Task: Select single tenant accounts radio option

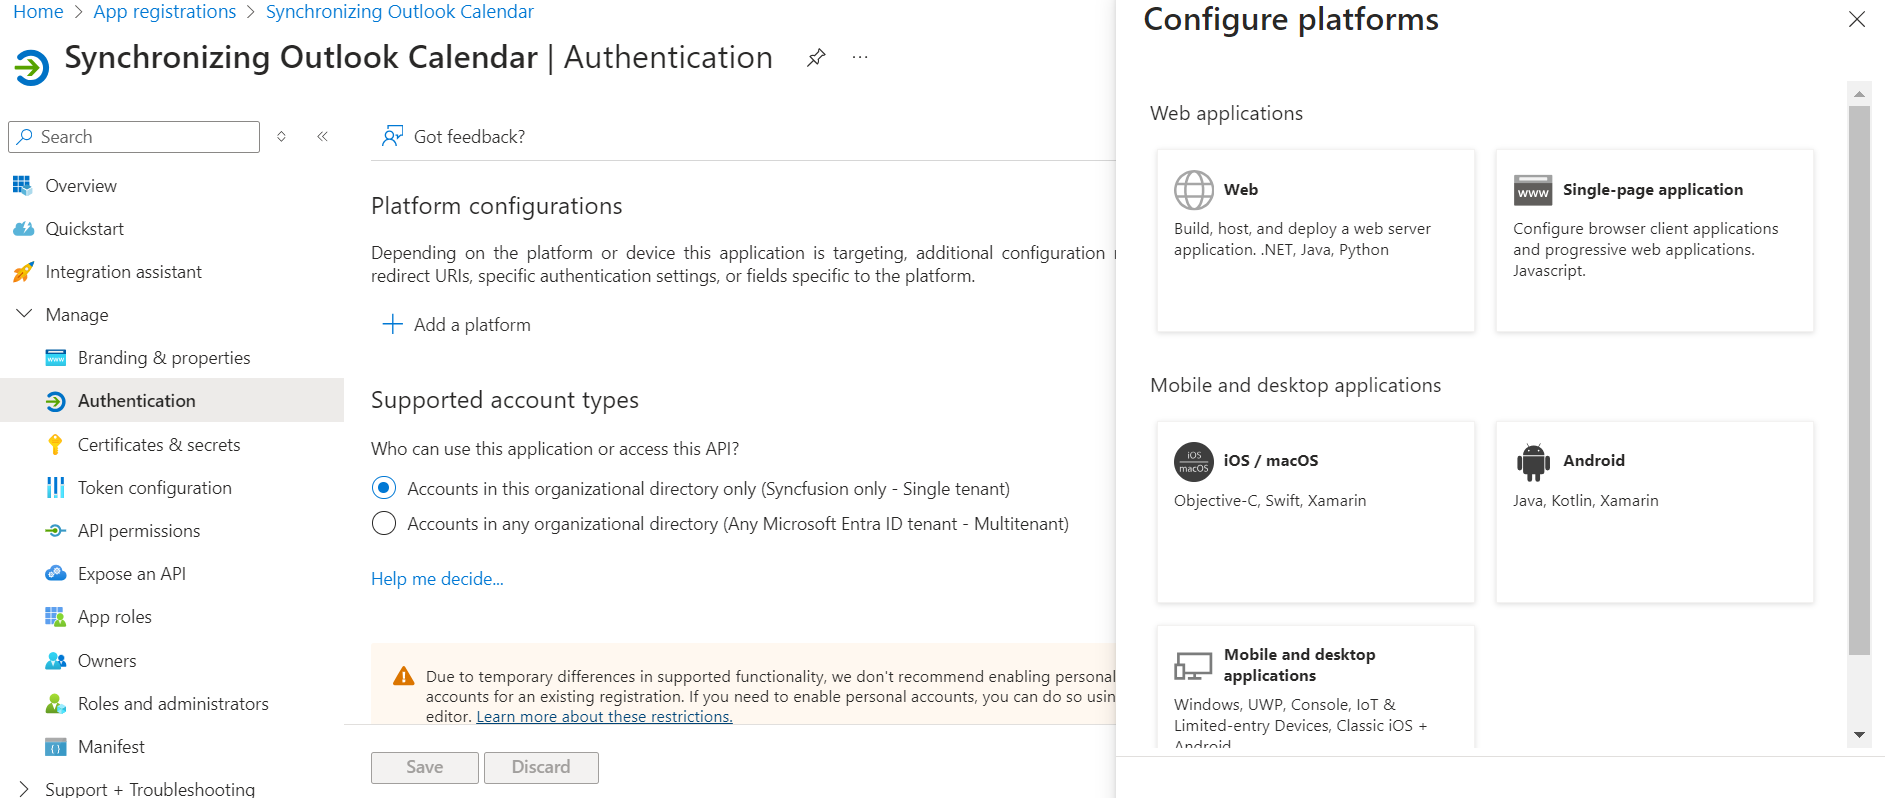Action: point(384,488)
